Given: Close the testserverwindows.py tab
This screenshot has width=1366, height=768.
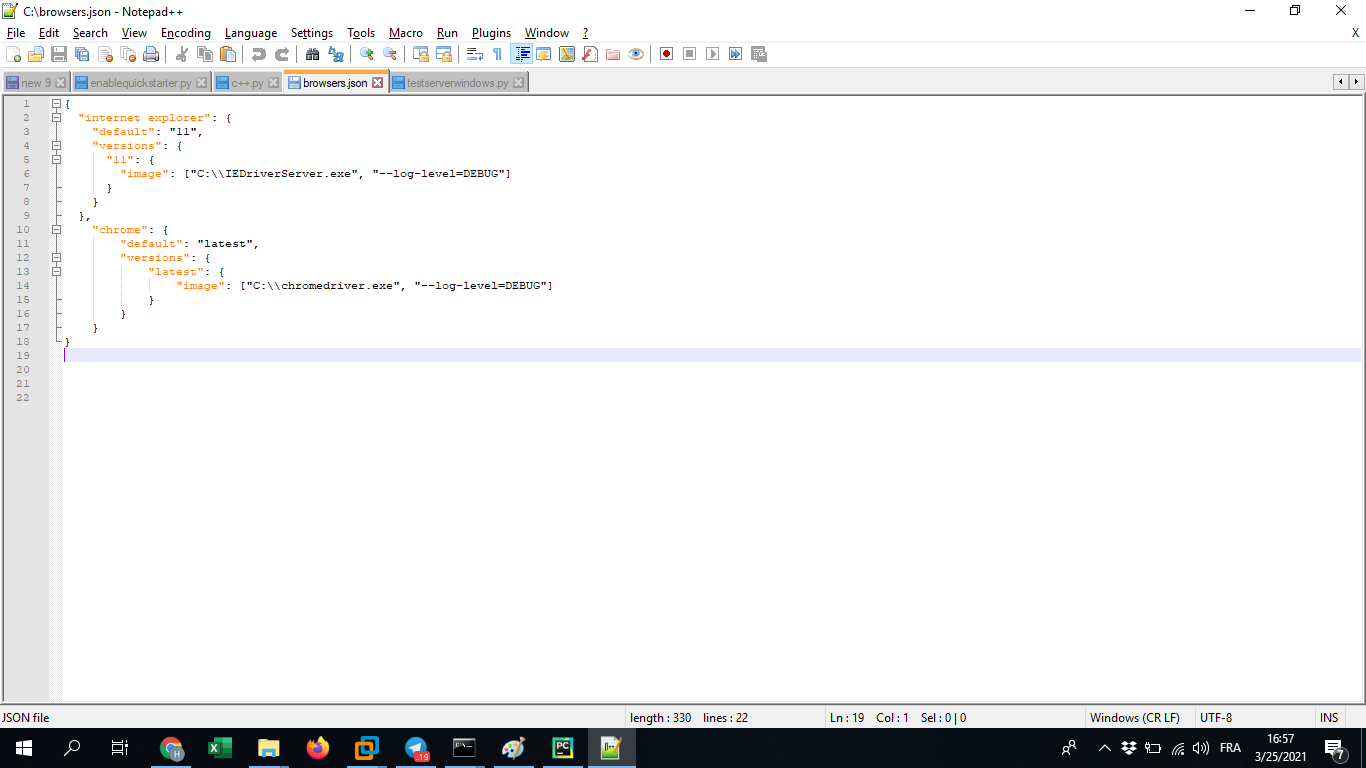Looking at the screenshot, I should 519,83.
